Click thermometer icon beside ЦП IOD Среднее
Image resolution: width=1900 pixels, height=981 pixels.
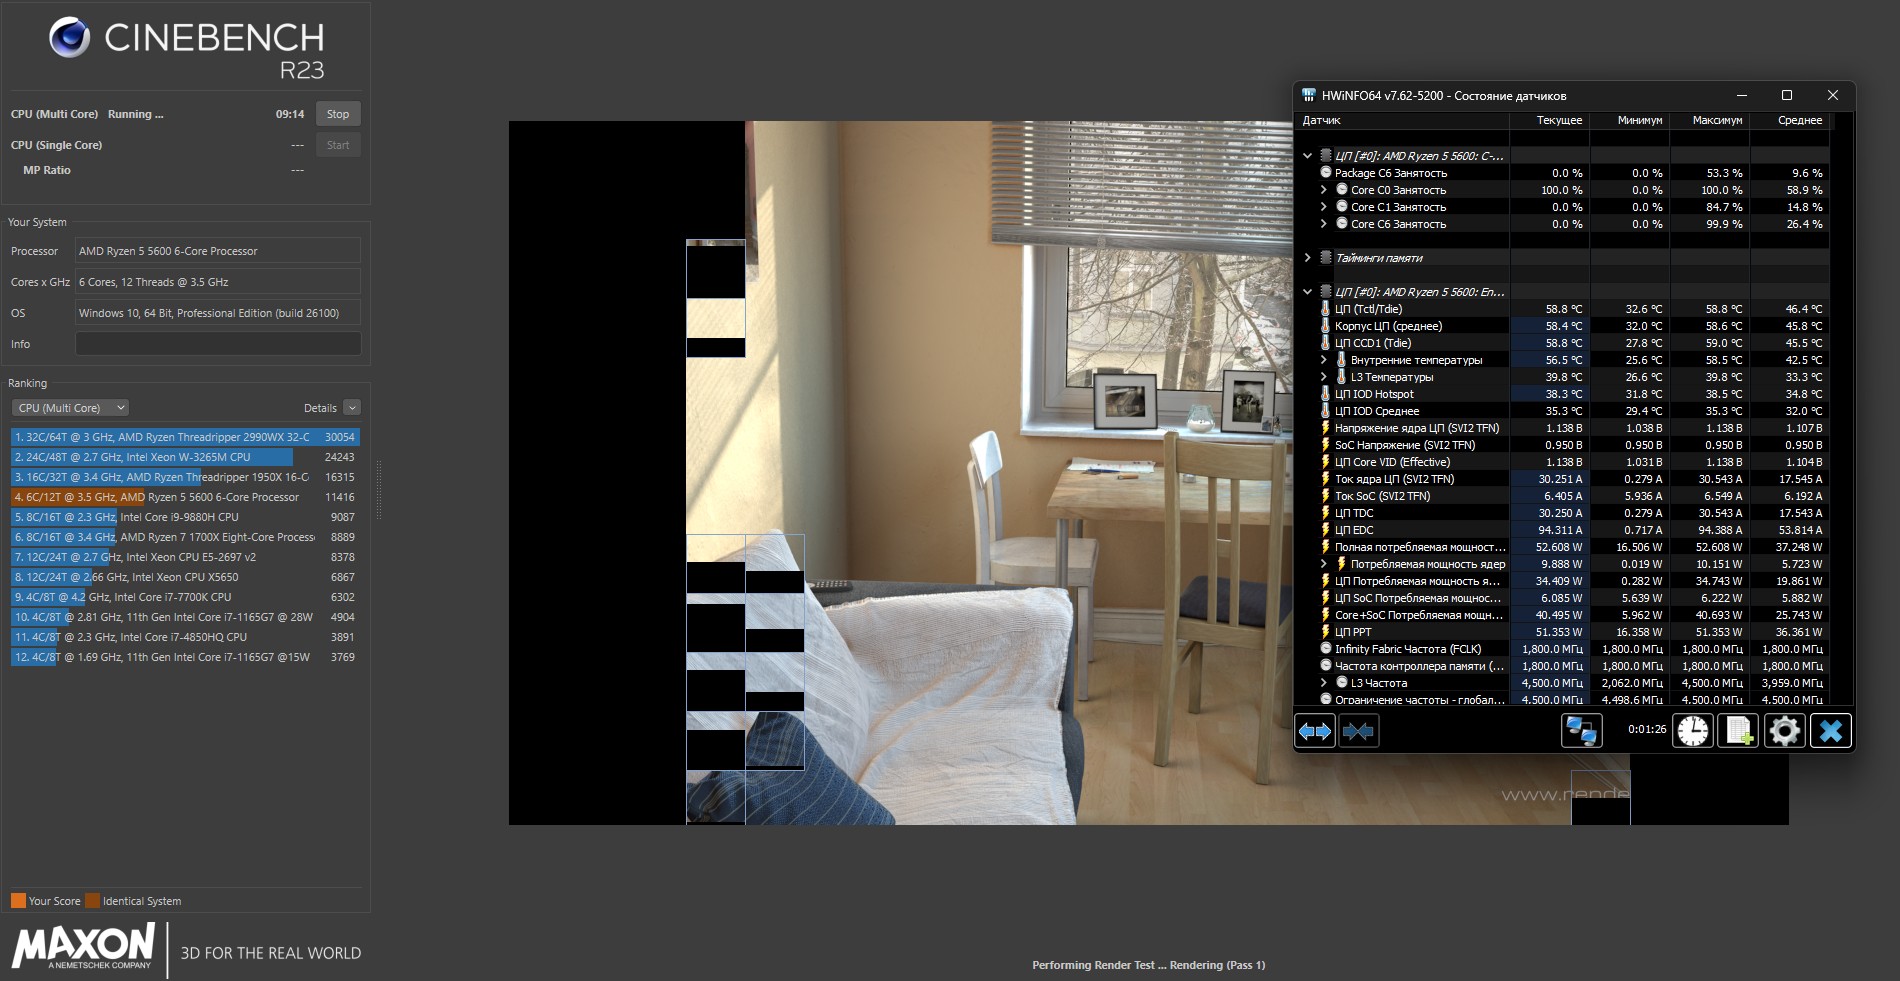pos(1326,411)
